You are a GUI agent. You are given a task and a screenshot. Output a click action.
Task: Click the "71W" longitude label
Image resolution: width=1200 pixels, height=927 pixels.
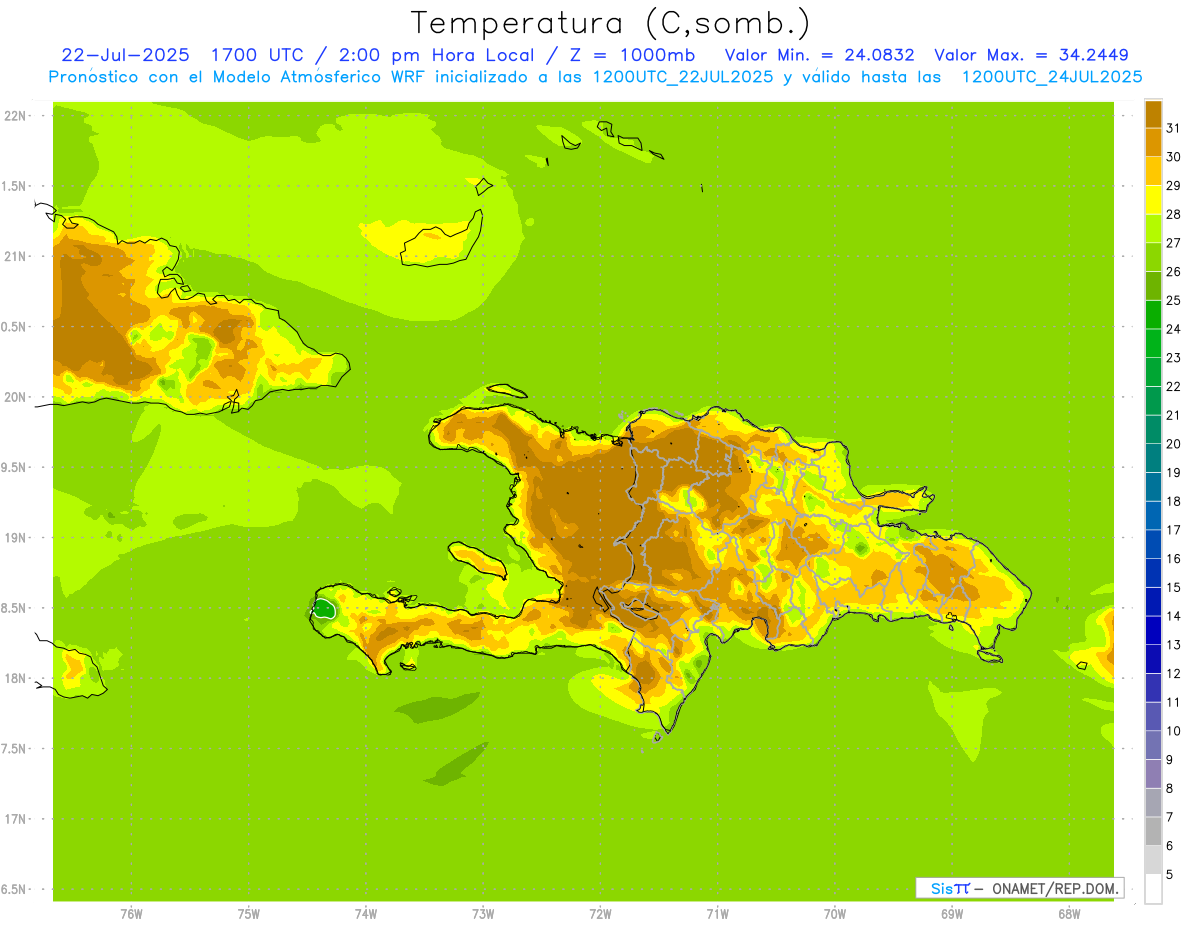pos(717,914)
